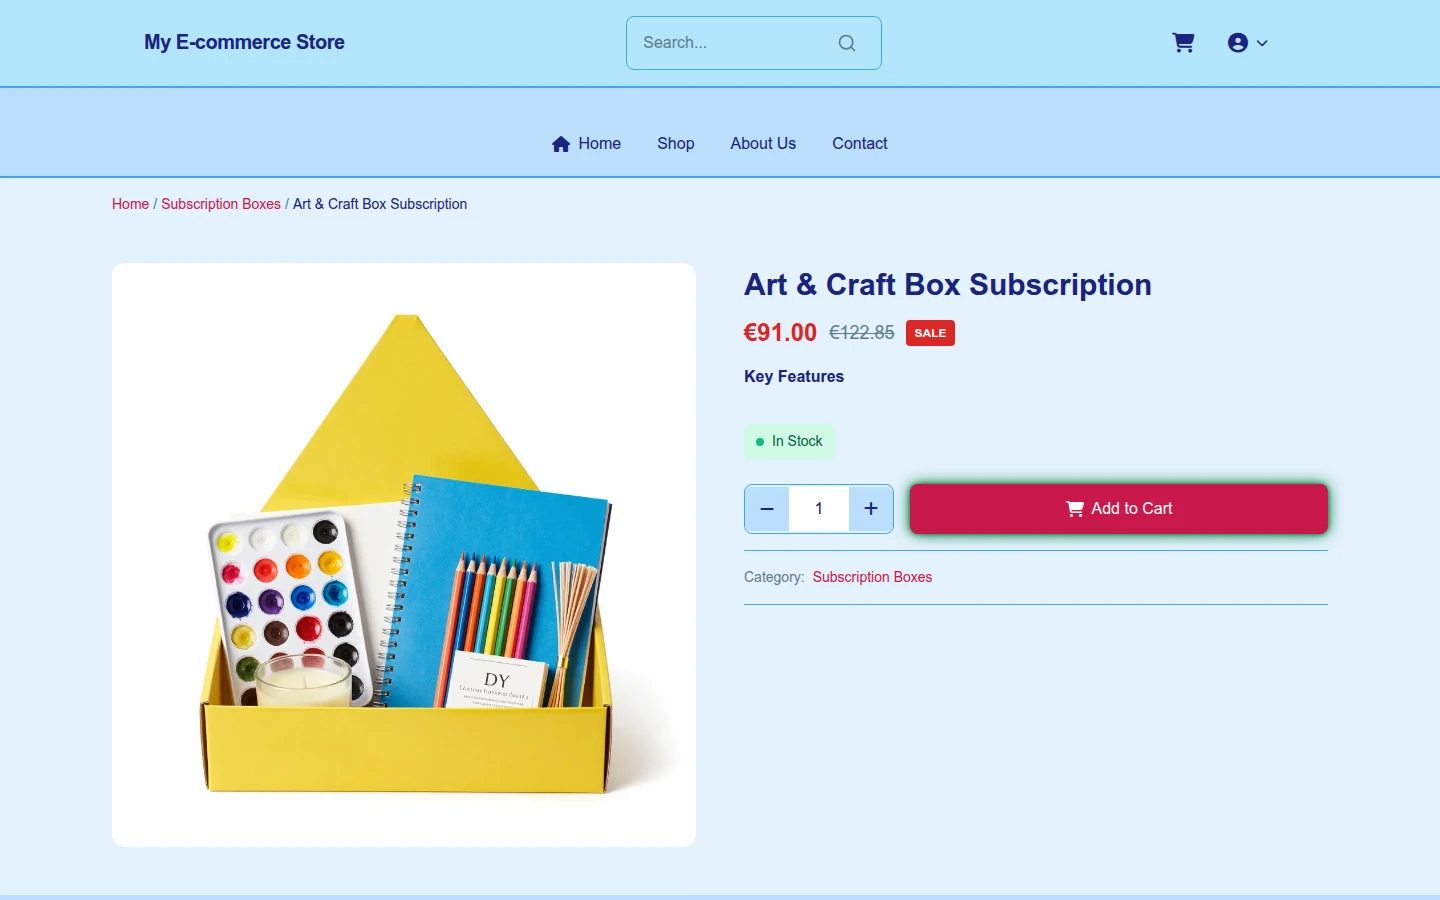This screenshot has height=900, width=1440.
Task: Click the Home breadcrumb link
Action: click(130, 204)
